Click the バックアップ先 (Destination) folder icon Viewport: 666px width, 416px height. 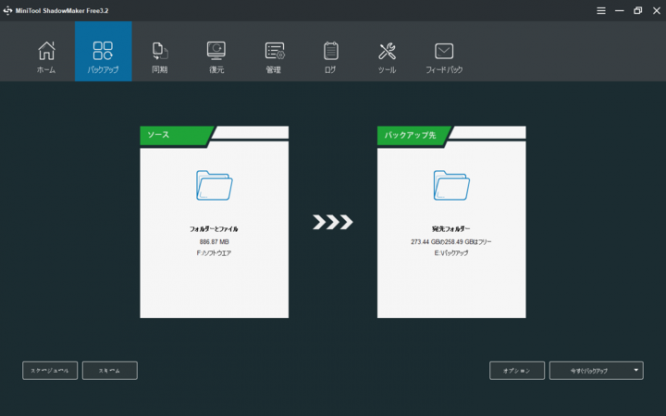pos(451,185)
